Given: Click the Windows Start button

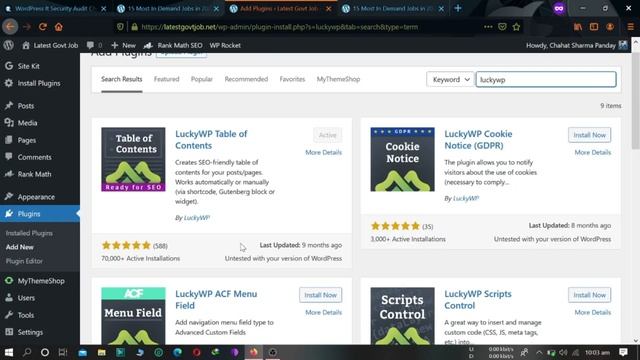Looking at the screenshot, I should [9, 352].
